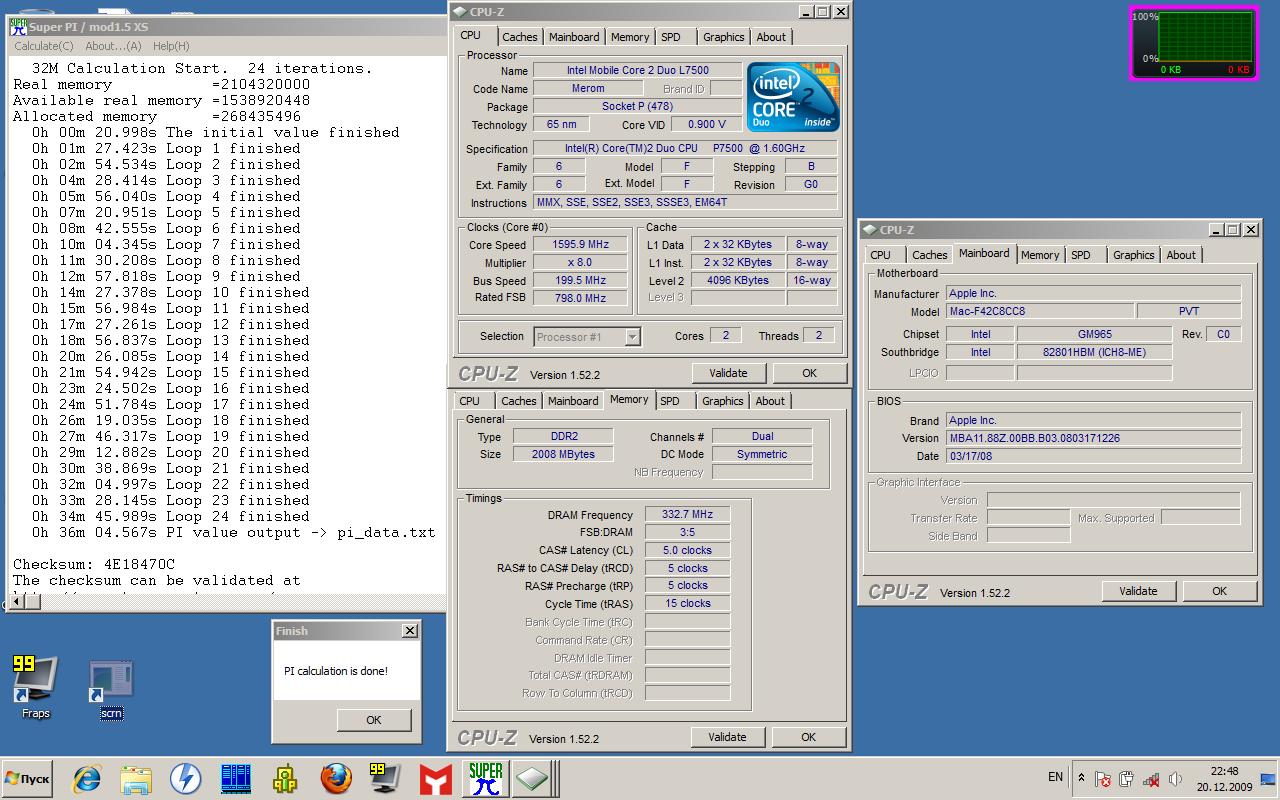1280x800 pixels.
Task: Open the Help(H) menu in Super PI
Action: 171,46
